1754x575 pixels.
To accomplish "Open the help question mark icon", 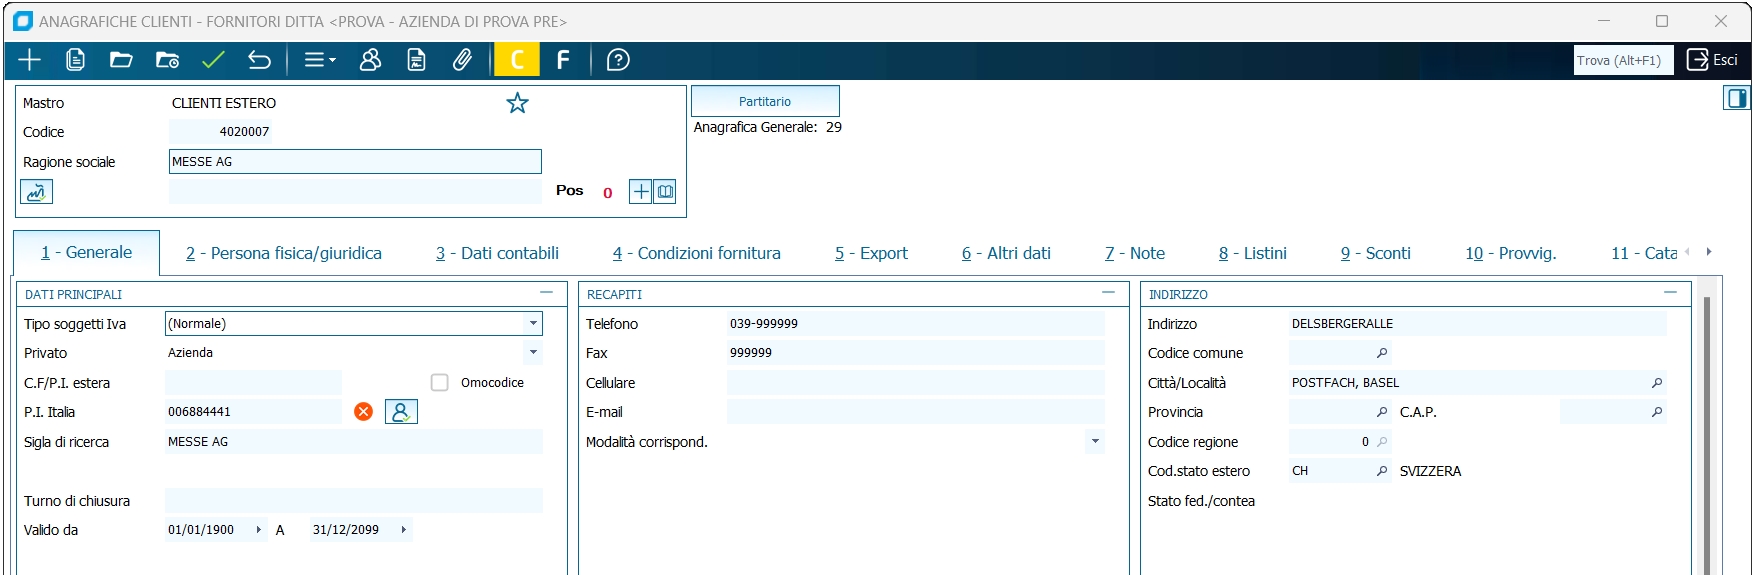I will click(618, 60).
